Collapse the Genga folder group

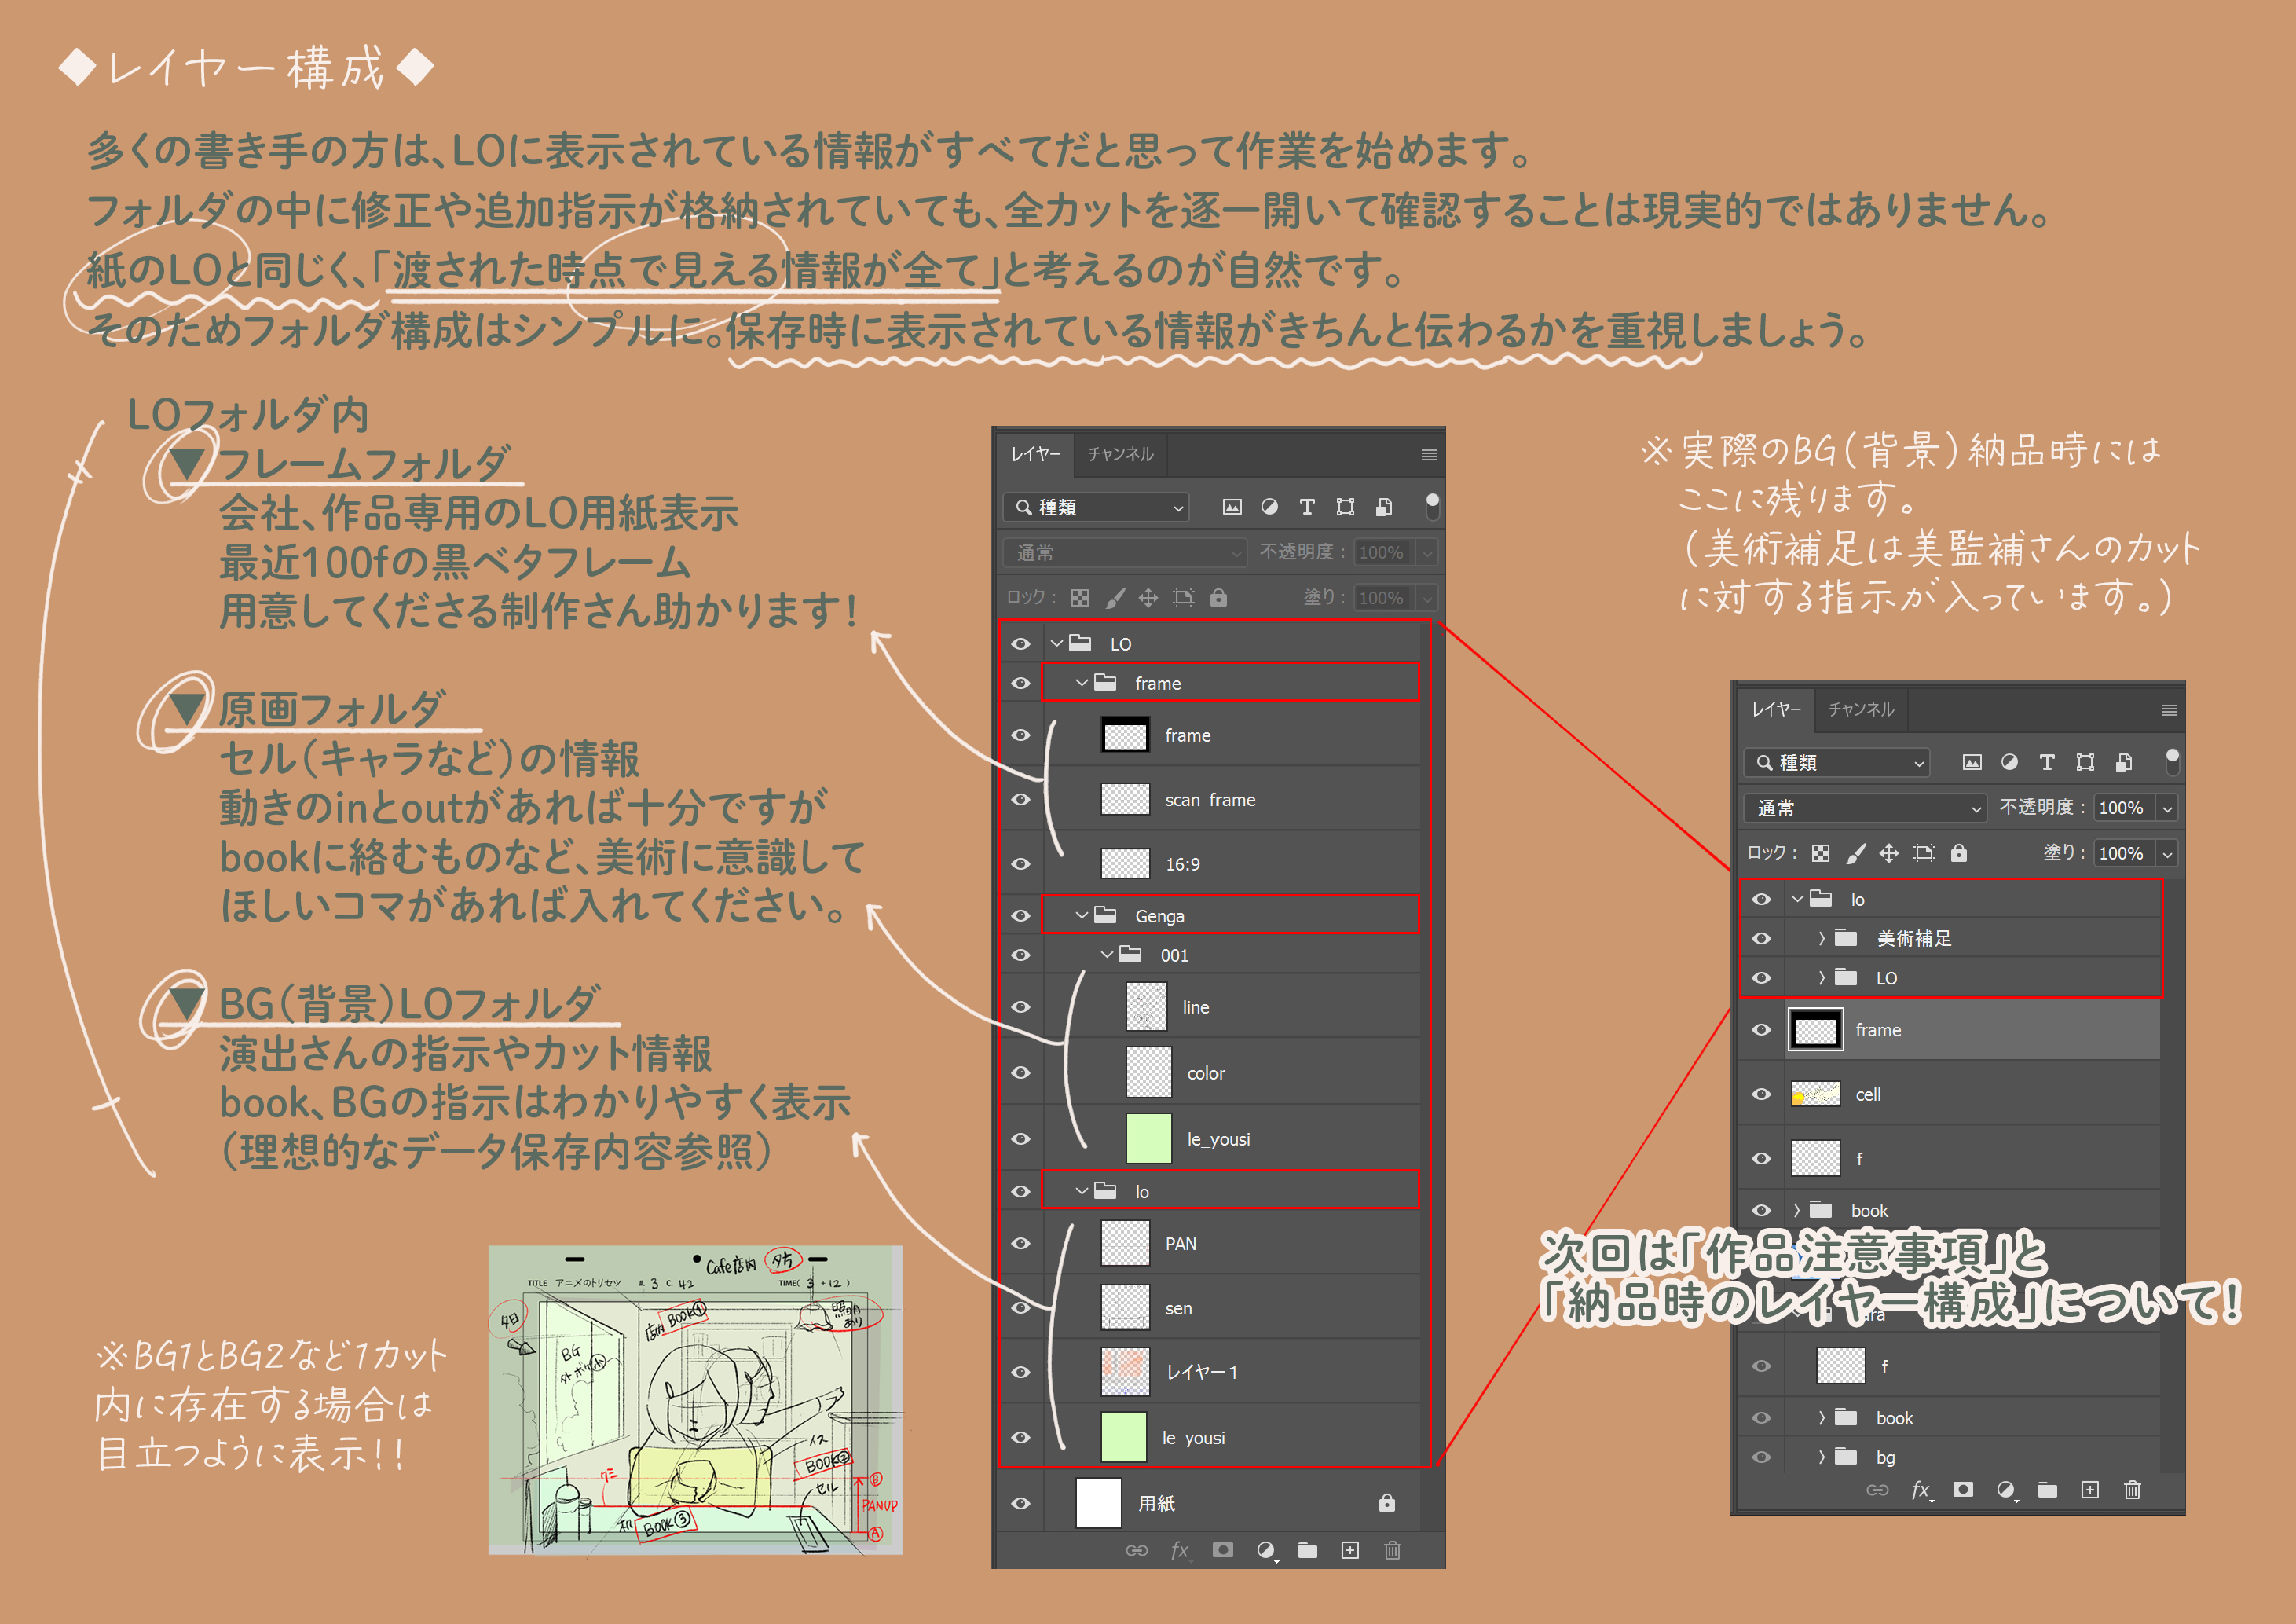tap(1081, 916)
